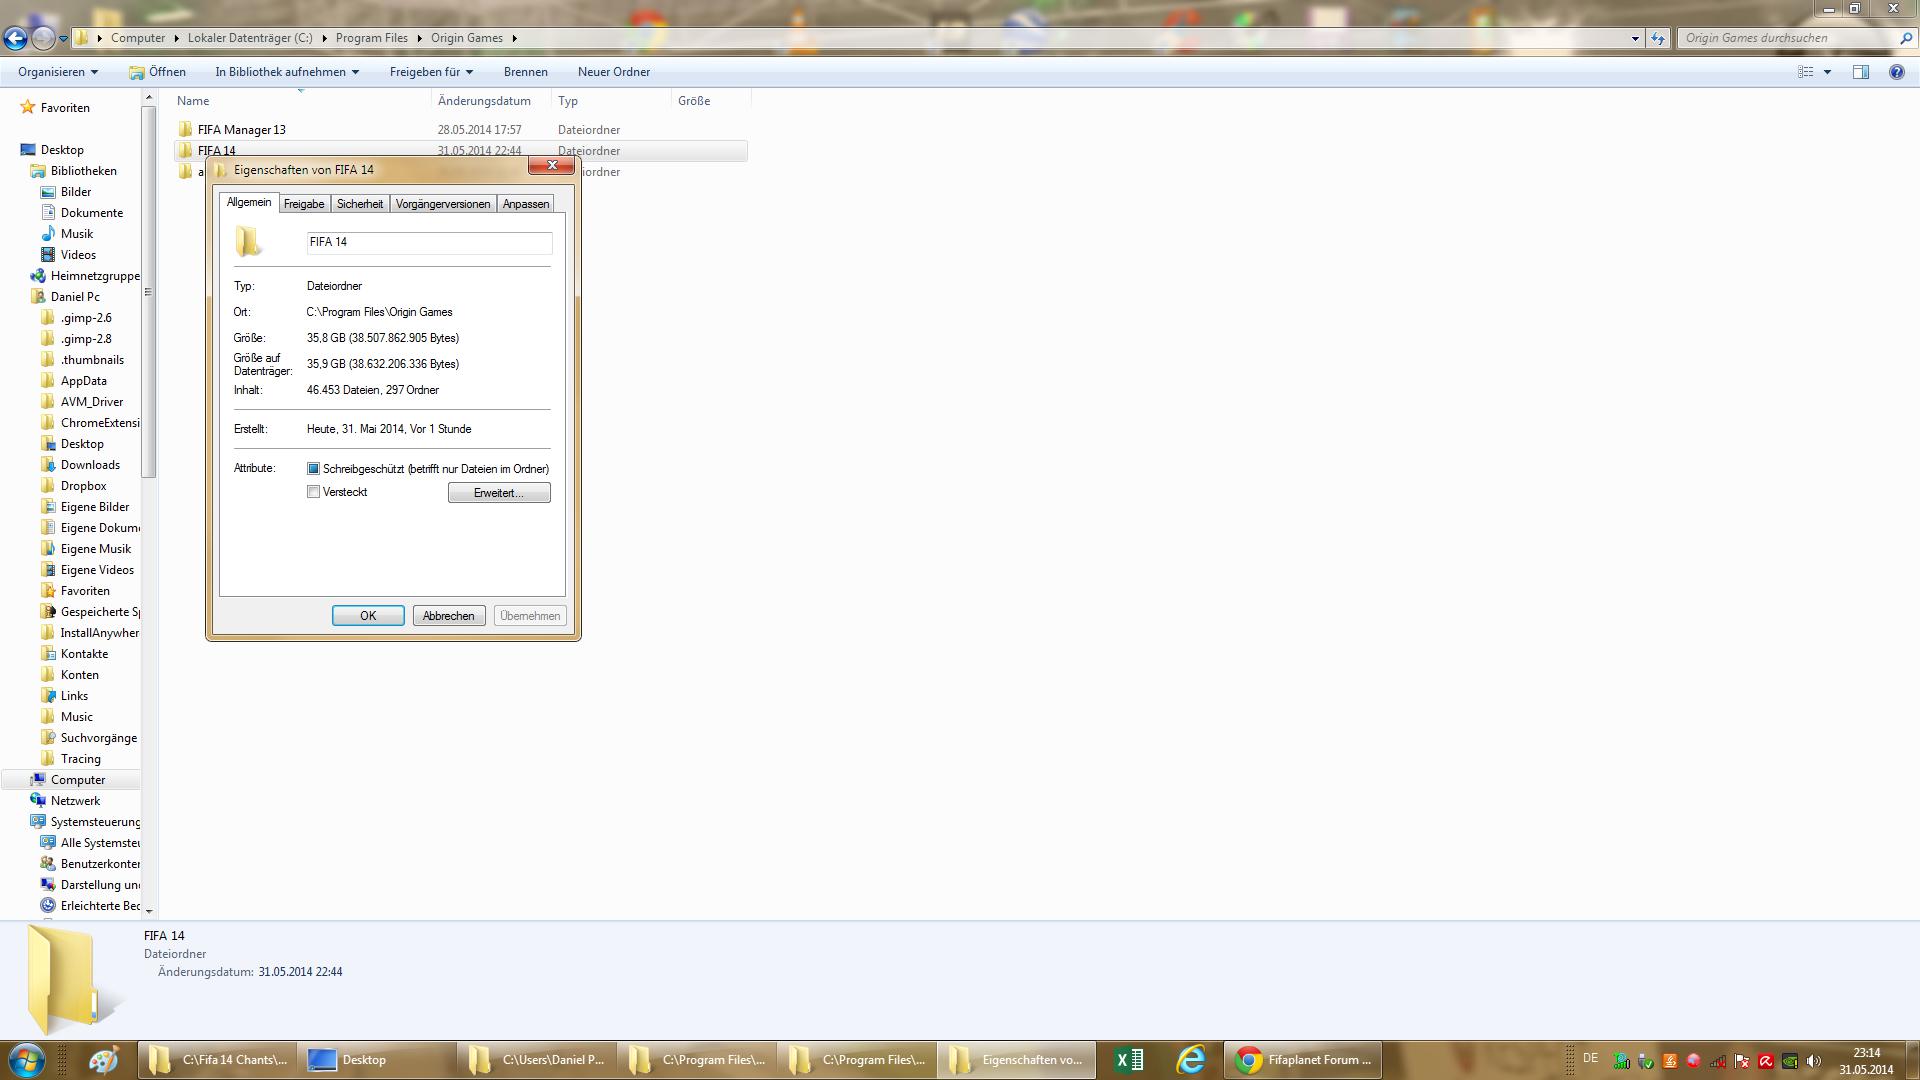
Task: Expand breadcrumb arrow after Origin Games
Action: (515, 38)
